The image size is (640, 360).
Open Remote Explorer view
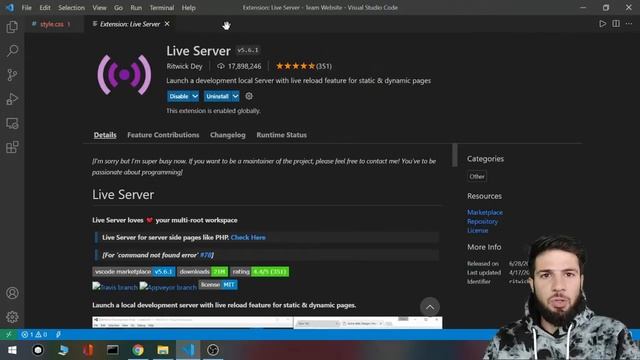tap(12, 123)
